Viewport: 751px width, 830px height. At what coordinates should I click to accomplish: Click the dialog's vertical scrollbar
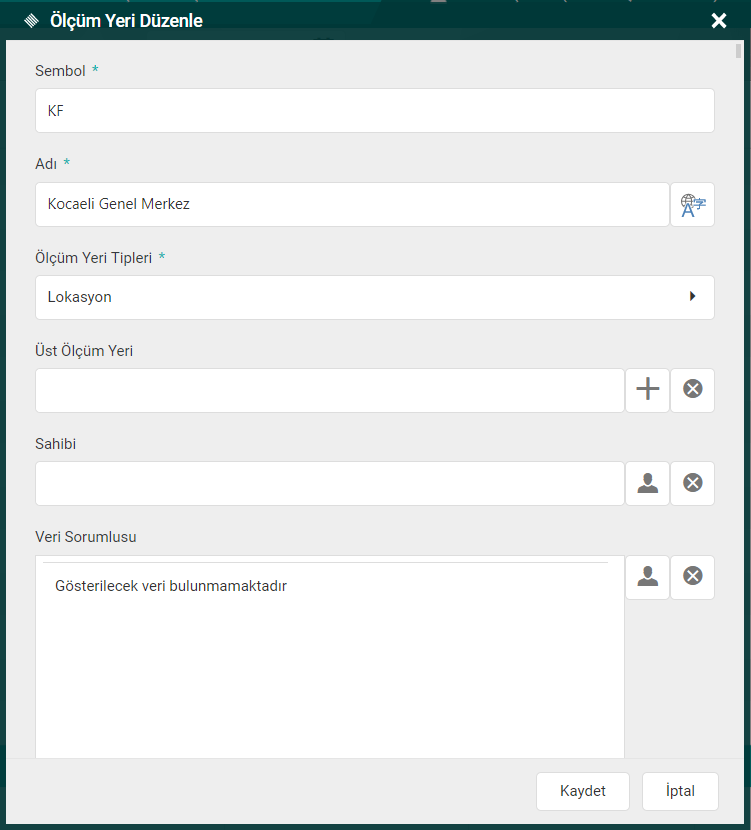click(738, 52)
